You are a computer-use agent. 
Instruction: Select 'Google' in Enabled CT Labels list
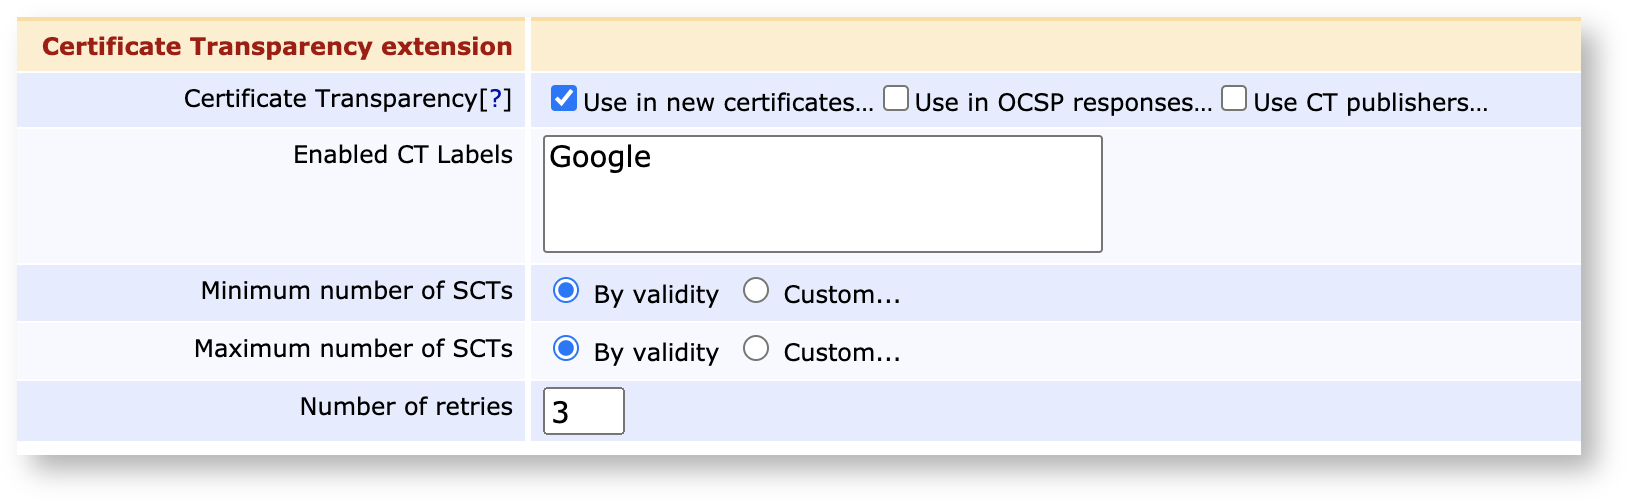pos(600,157)
